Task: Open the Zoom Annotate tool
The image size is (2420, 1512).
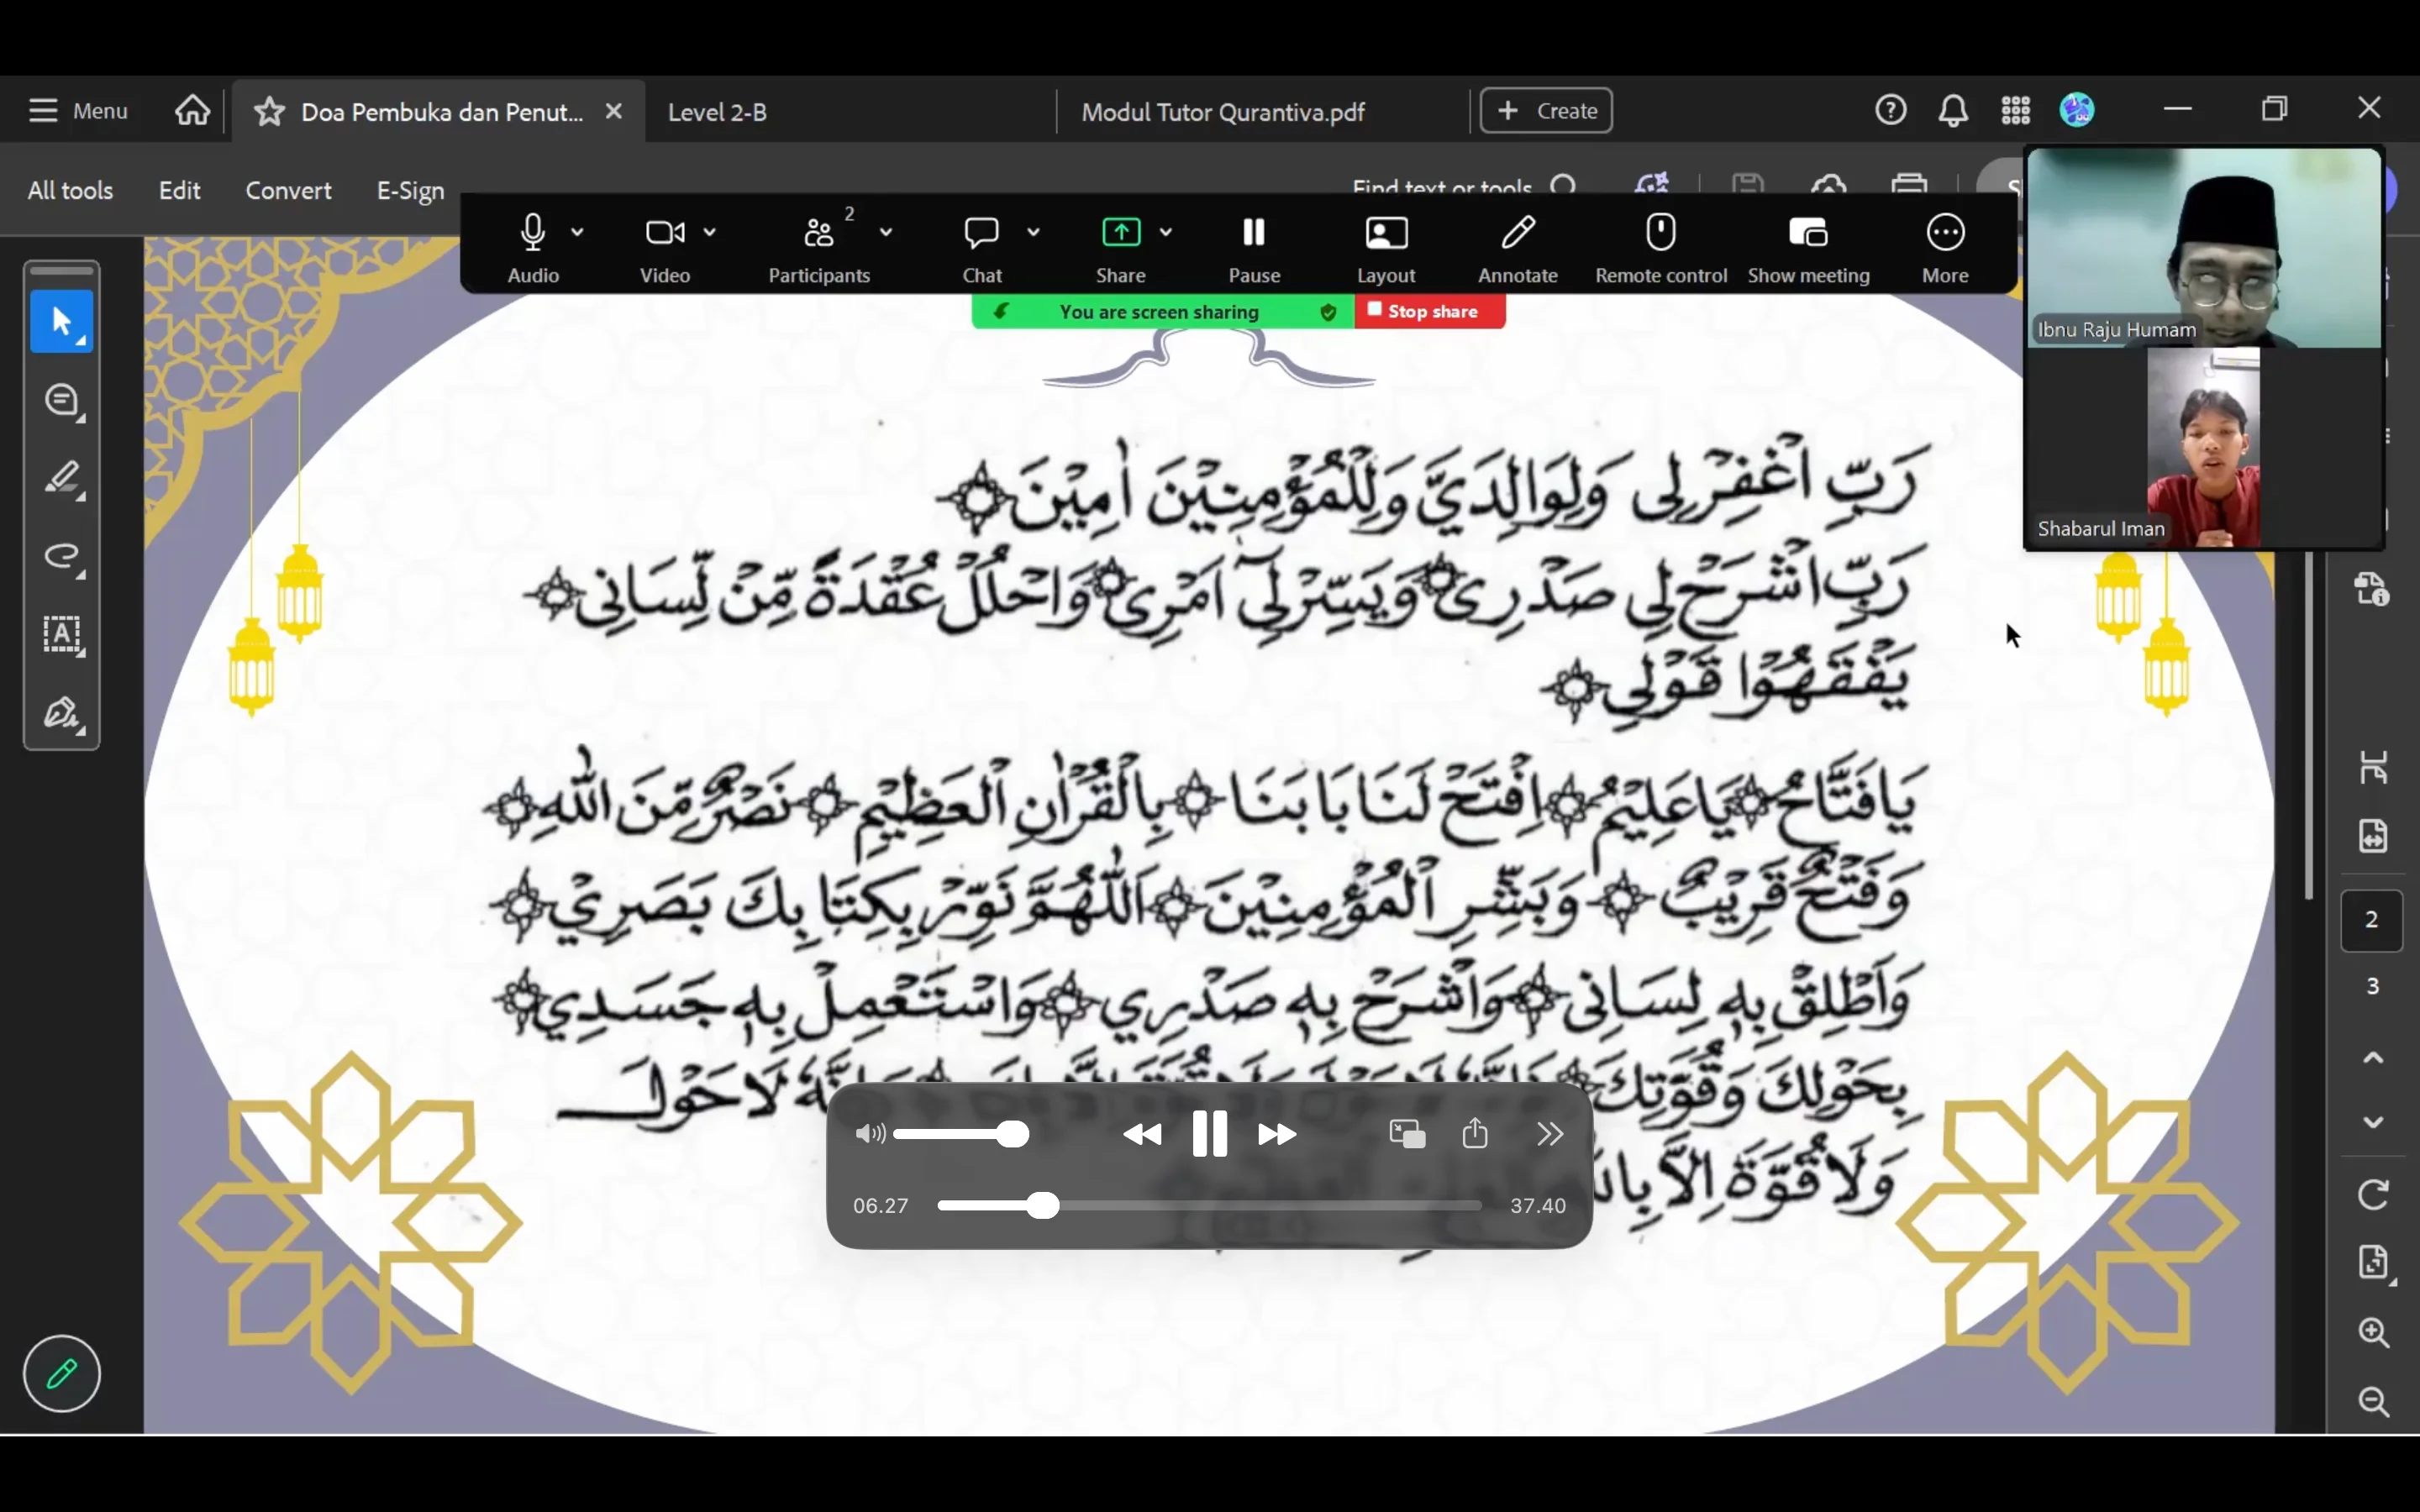Action: tap(1517, 248)
